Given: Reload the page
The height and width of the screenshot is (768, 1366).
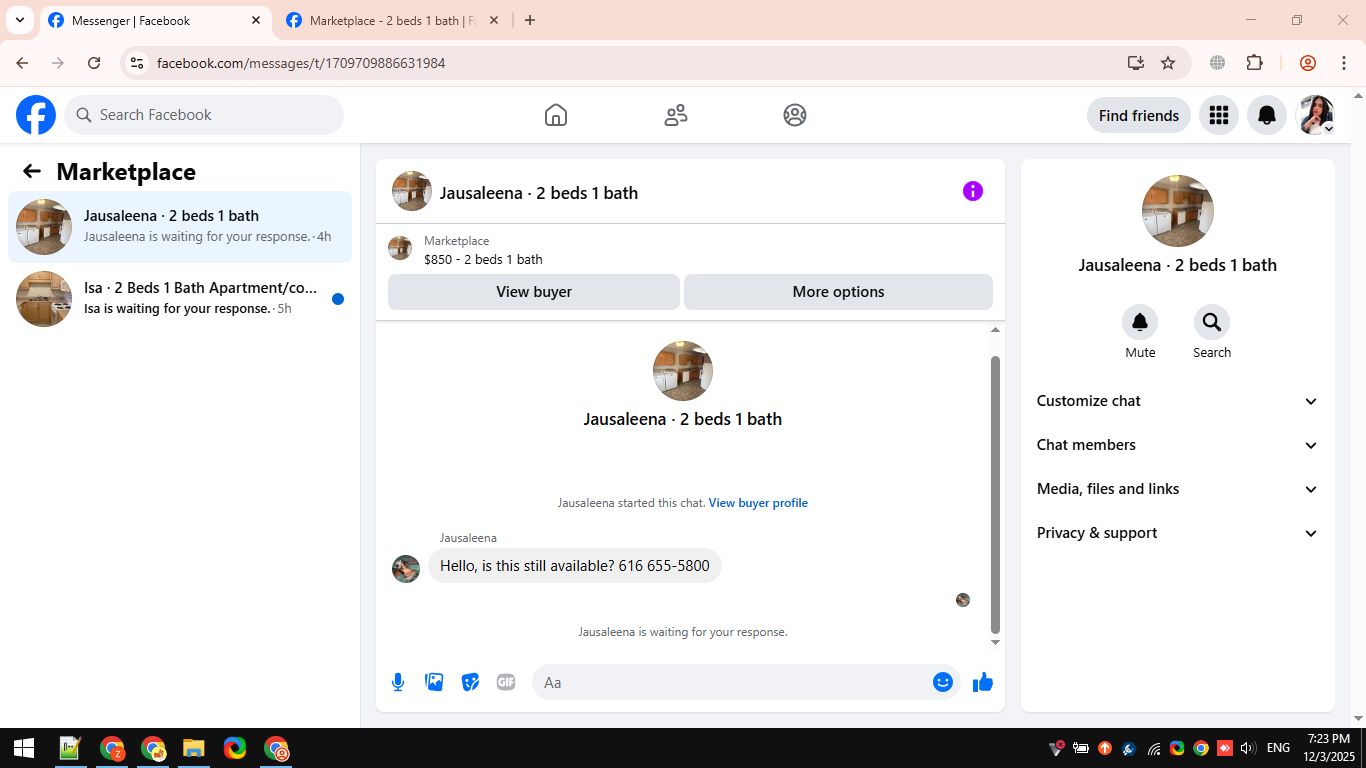Looking at the screenshot, I should pos(94,63).
